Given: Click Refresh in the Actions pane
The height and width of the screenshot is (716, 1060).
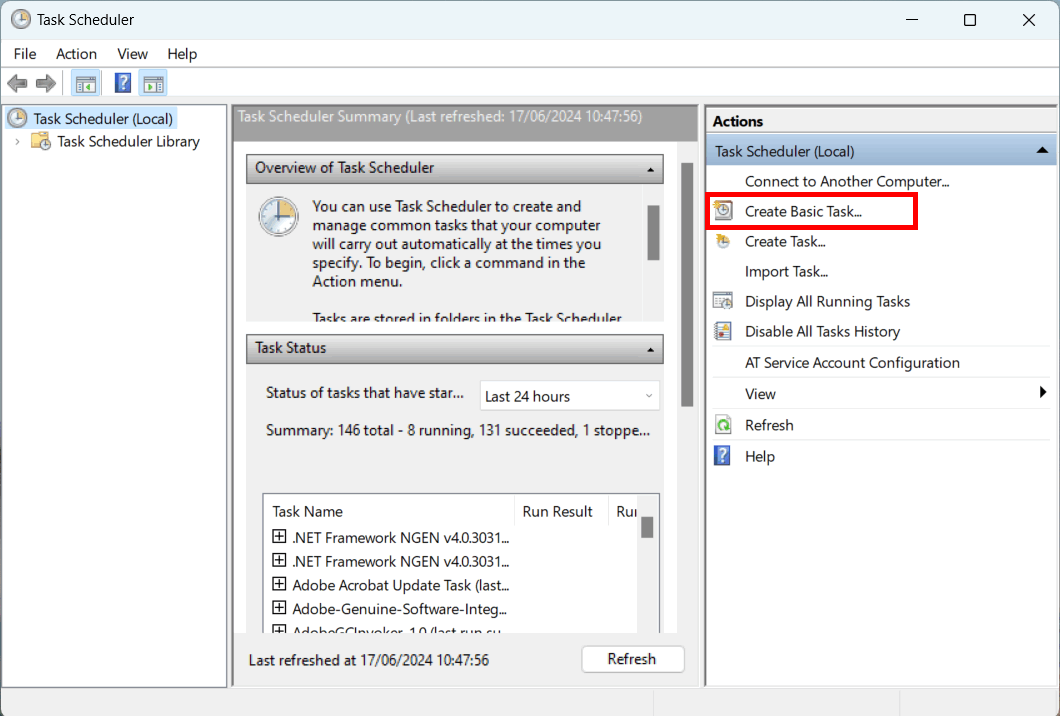Looking at the screenshot, I should click(x=768, y=426).
